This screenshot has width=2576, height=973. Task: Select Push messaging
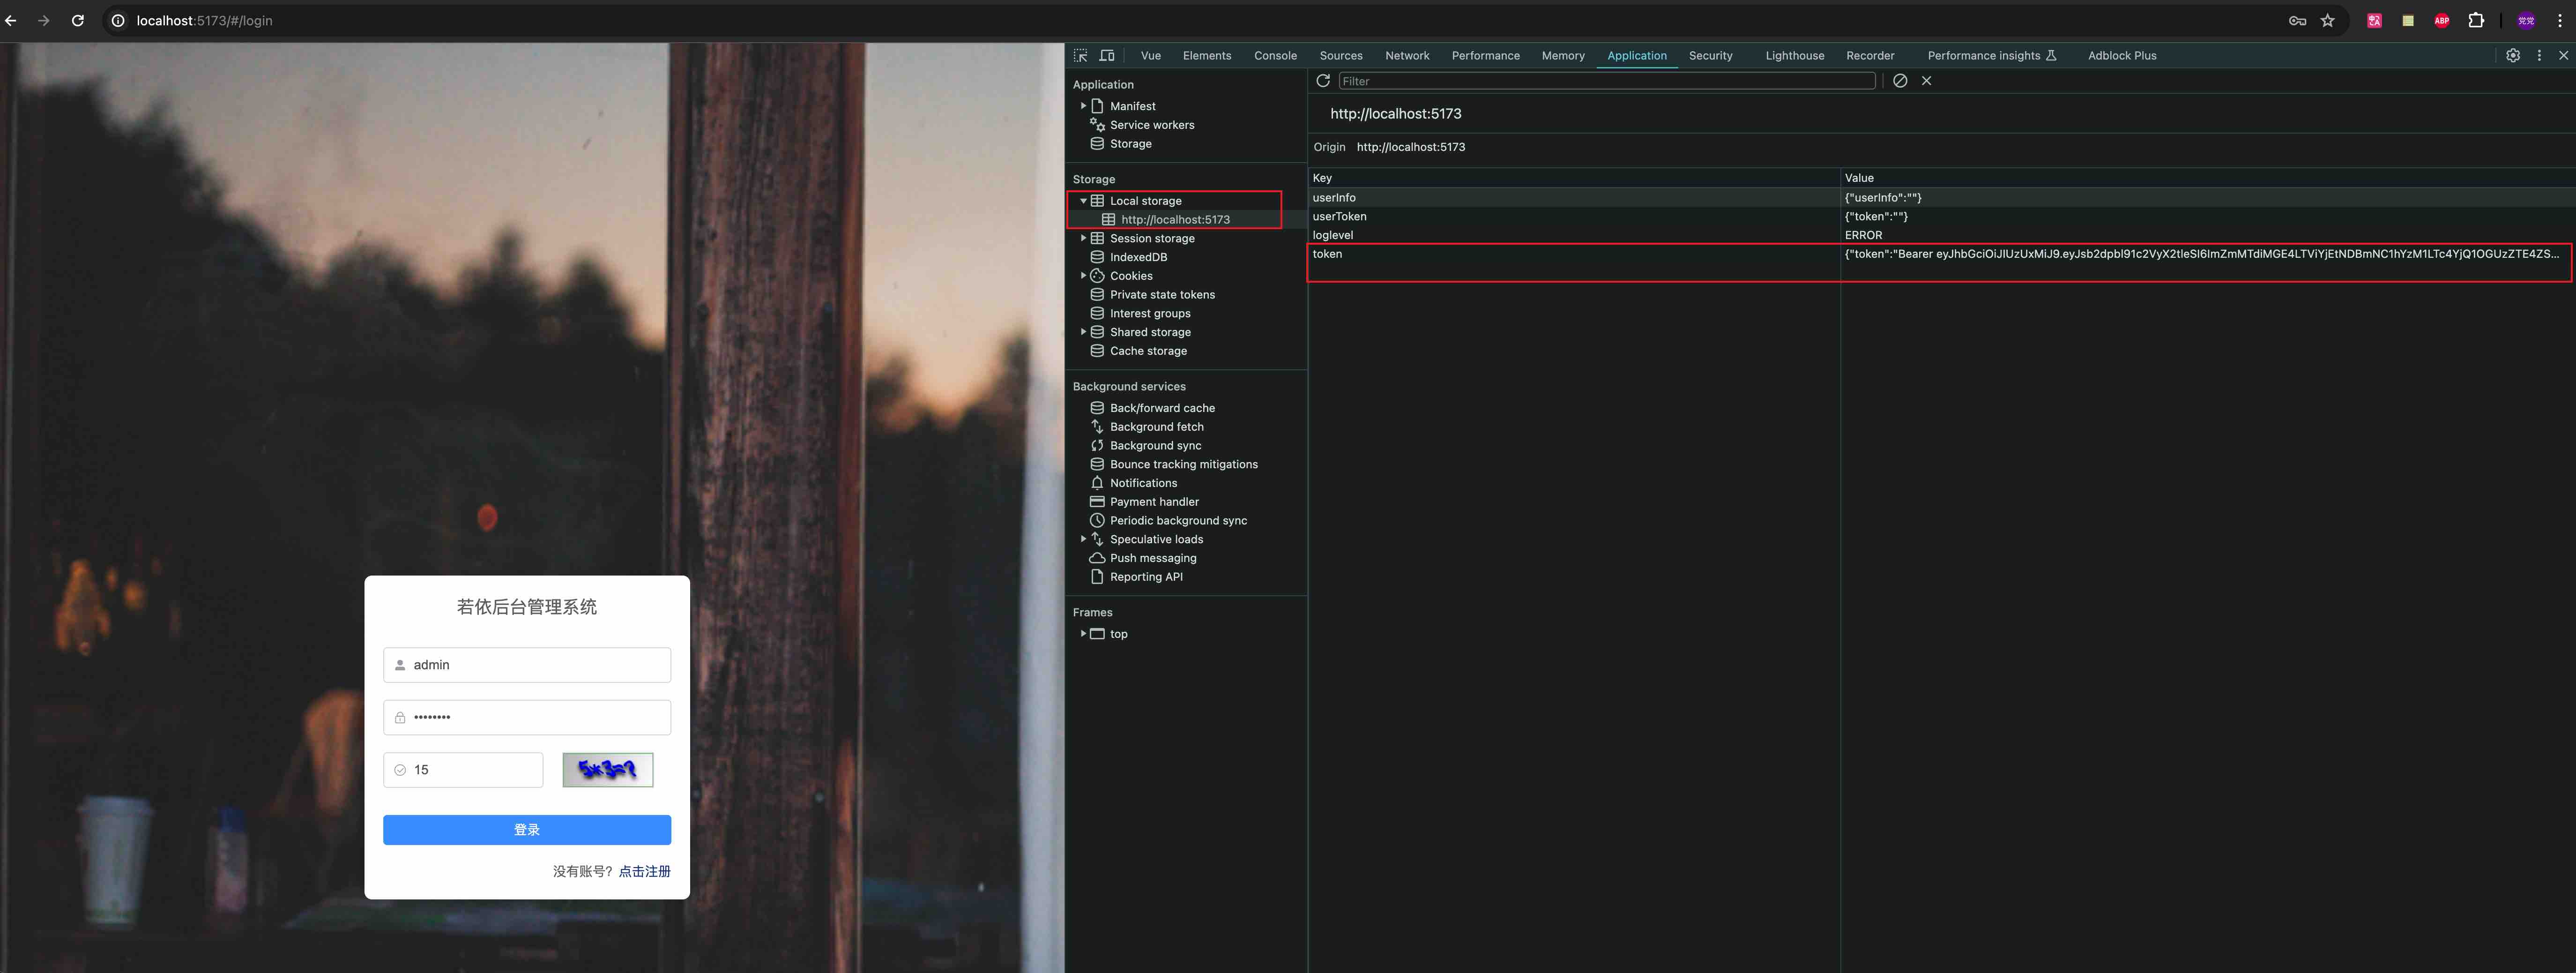tap(1152, 558)
